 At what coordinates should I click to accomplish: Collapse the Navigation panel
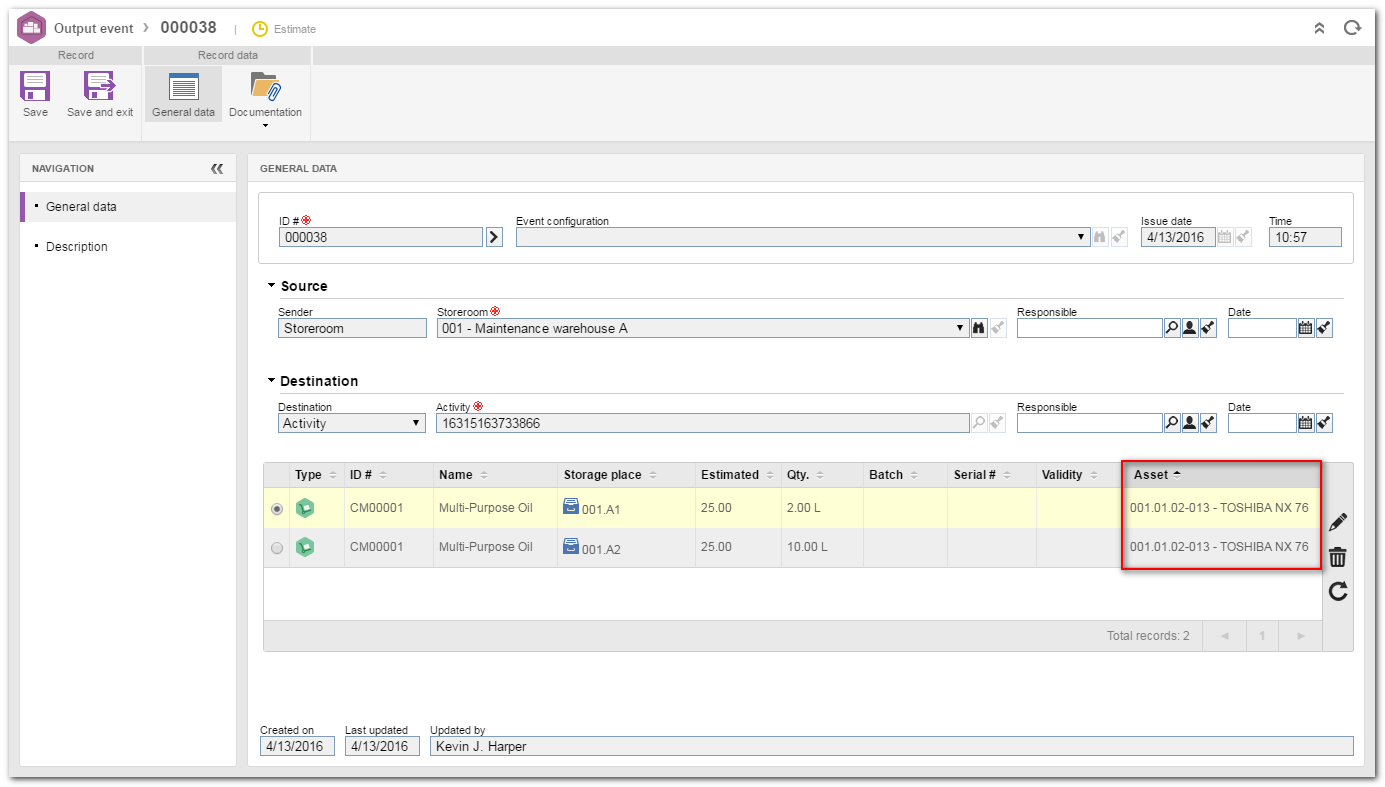click(x=217, y=169)
